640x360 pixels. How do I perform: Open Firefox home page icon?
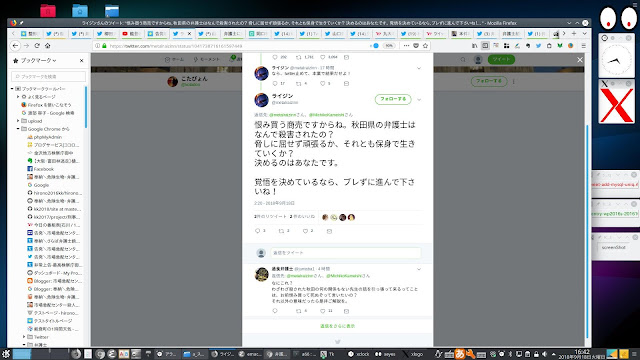pos(48,46)
